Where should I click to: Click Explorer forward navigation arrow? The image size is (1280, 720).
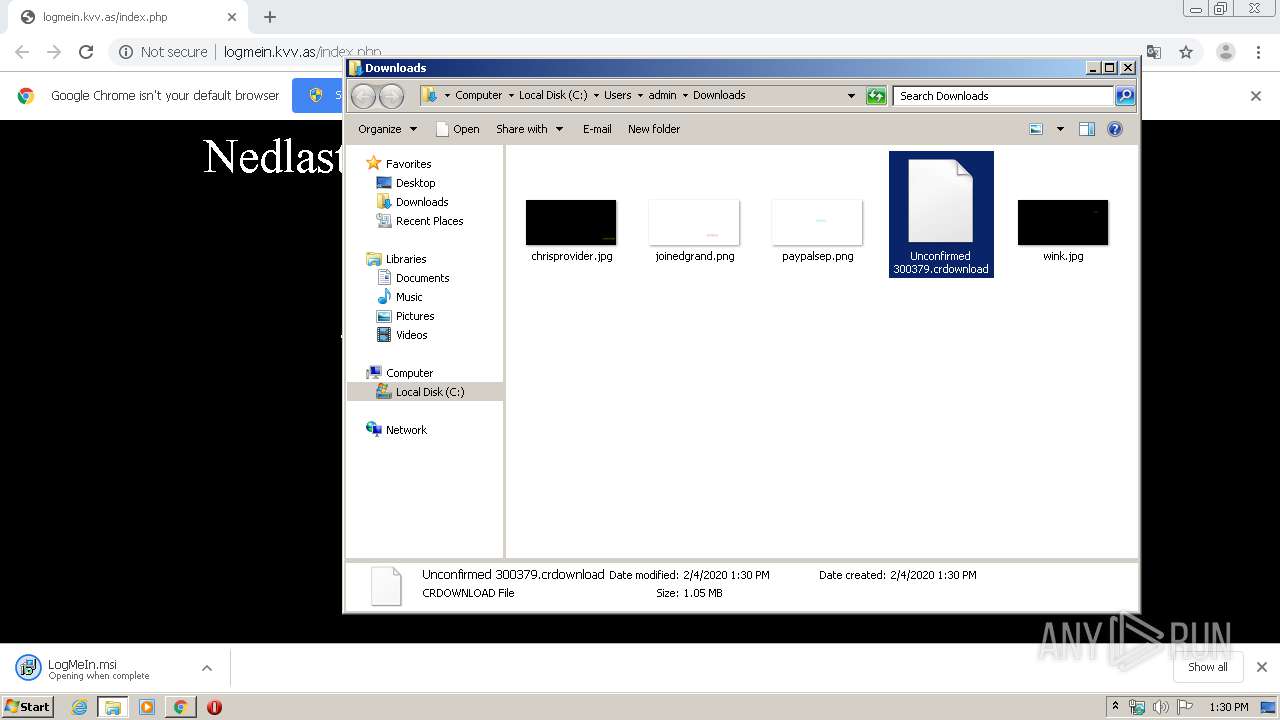tap(391, 96)
